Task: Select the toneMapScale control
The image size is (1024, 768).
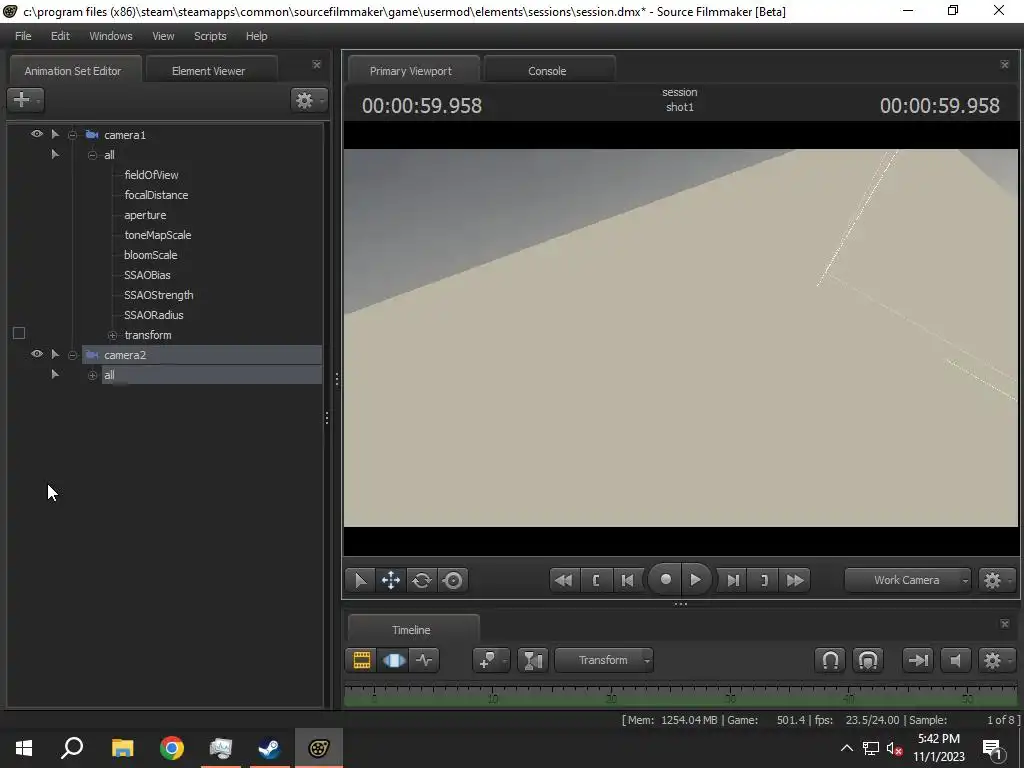Action: [158, 235]
